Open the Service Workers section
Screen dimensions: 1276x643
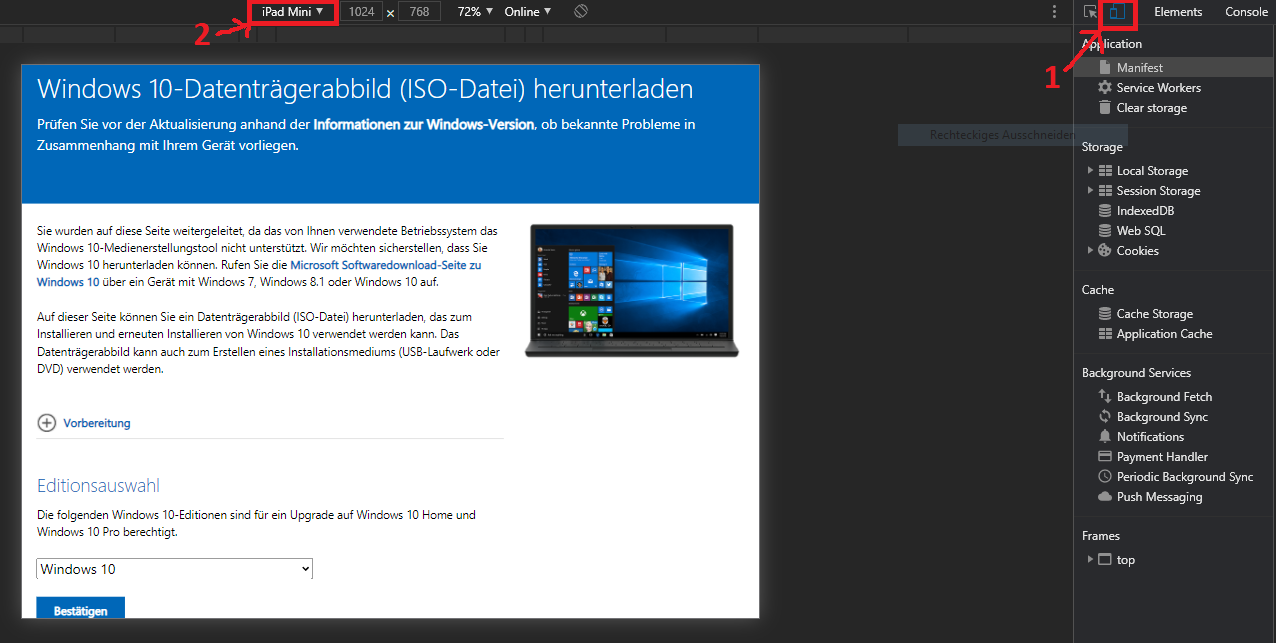tap(1158, 88)
